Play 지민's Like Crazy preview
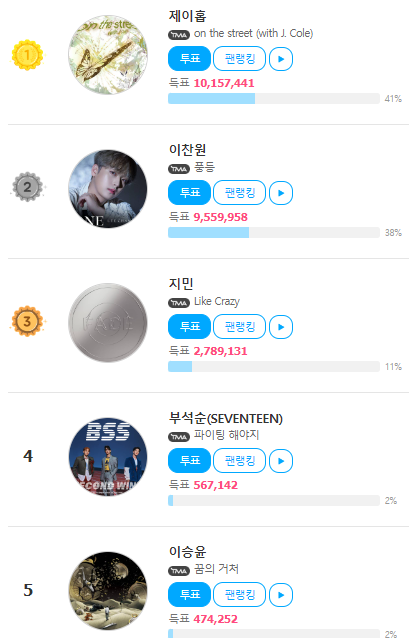Viewport: 416px width, 638px height. tap(281, 327)
